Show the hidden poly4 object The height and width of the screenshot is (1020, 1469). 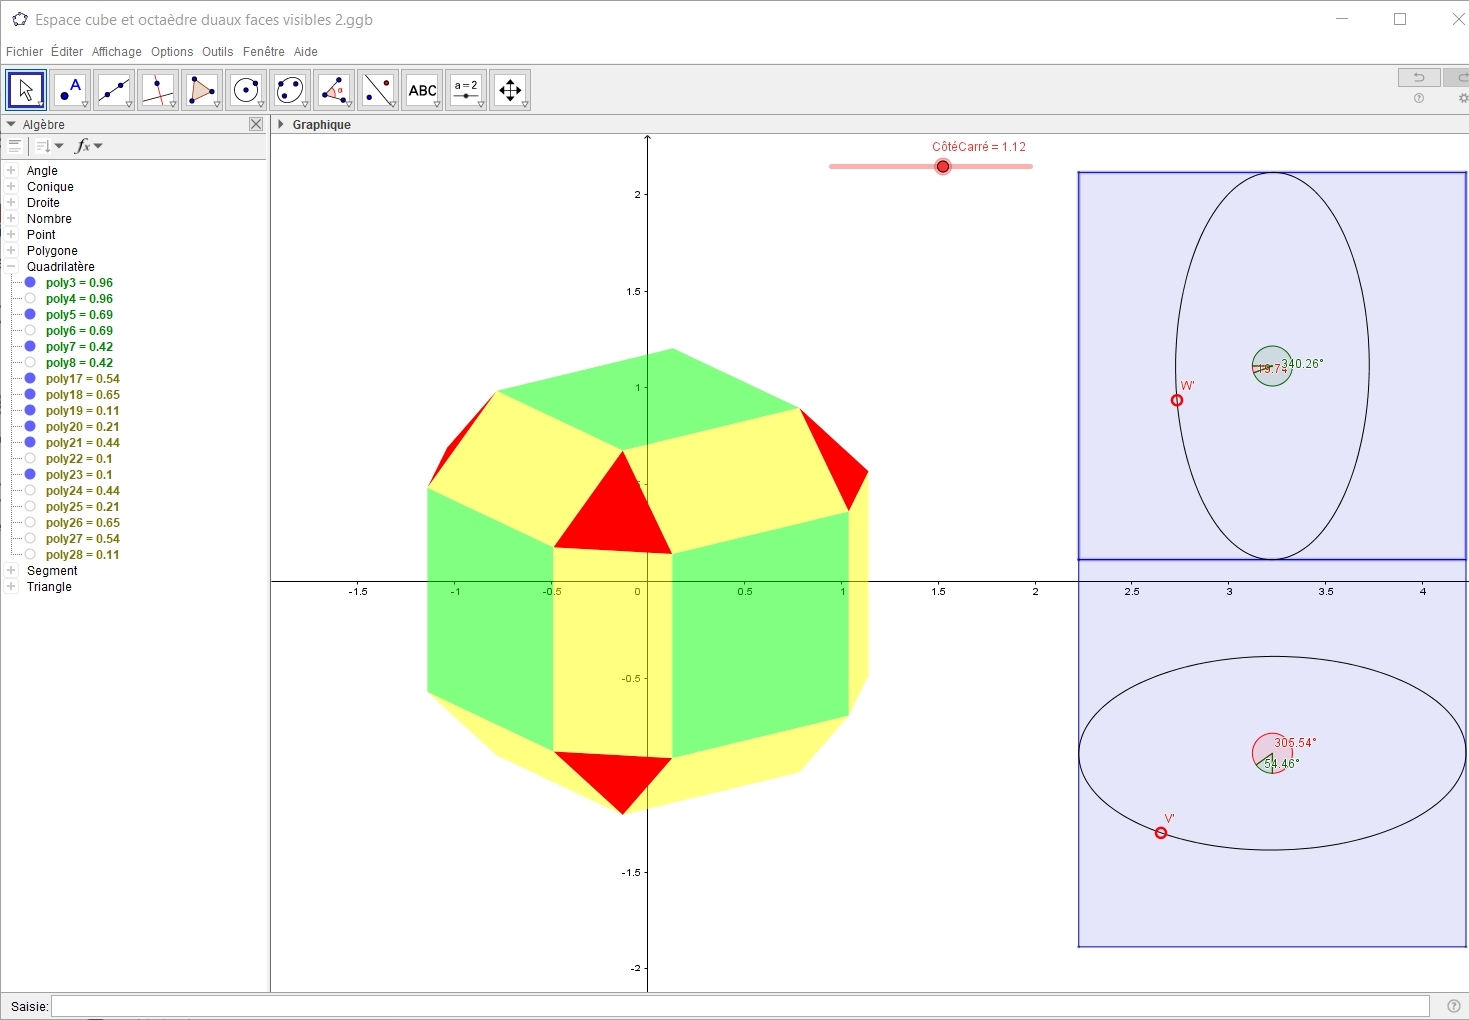coord(30,299)
